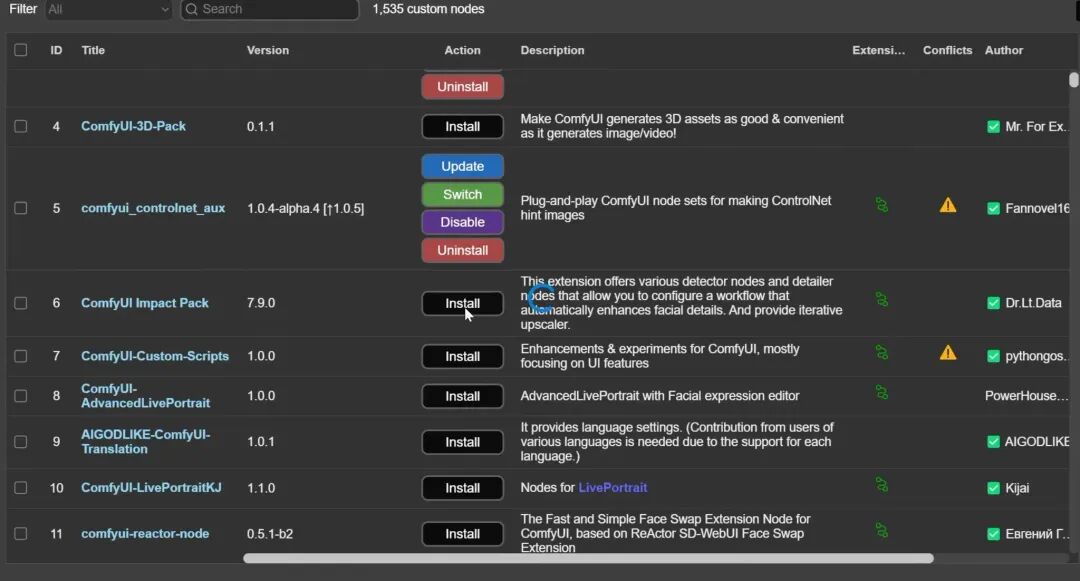Install ComfyUI-3D-Pack
The image size is (1080, 581).
pyautogui.click(x=463, y=127)
